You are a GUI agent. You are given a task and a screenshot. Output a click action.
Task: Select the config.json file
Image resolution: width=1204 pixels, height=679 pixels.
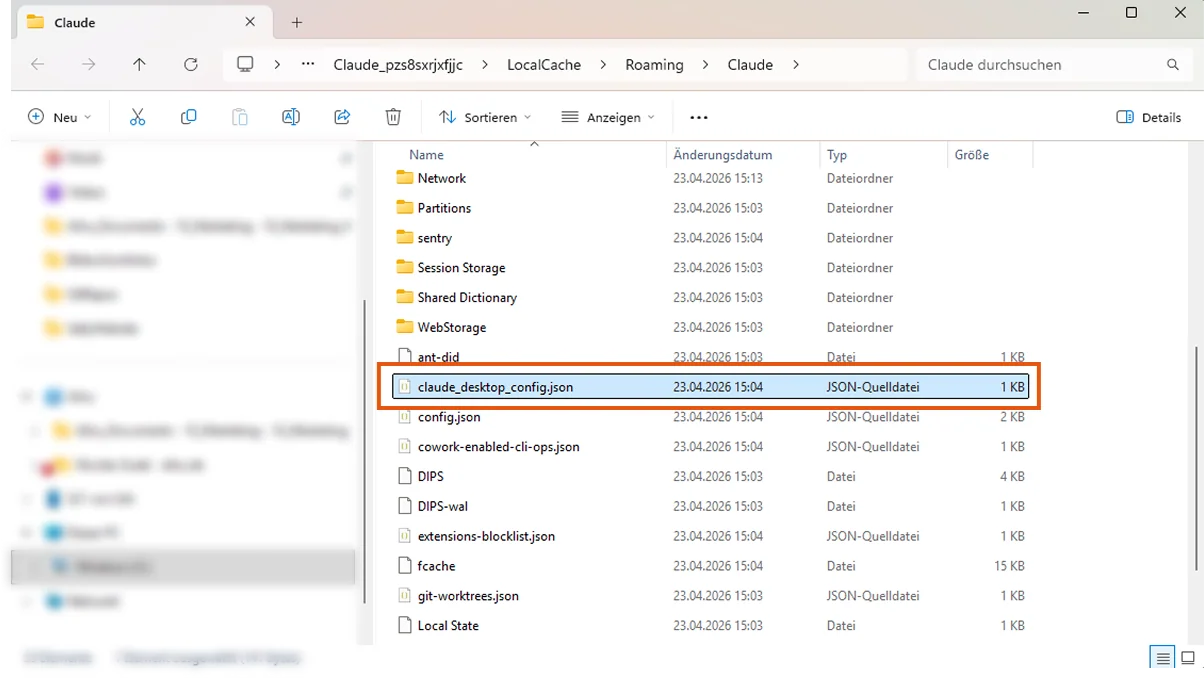coord(710,417)
